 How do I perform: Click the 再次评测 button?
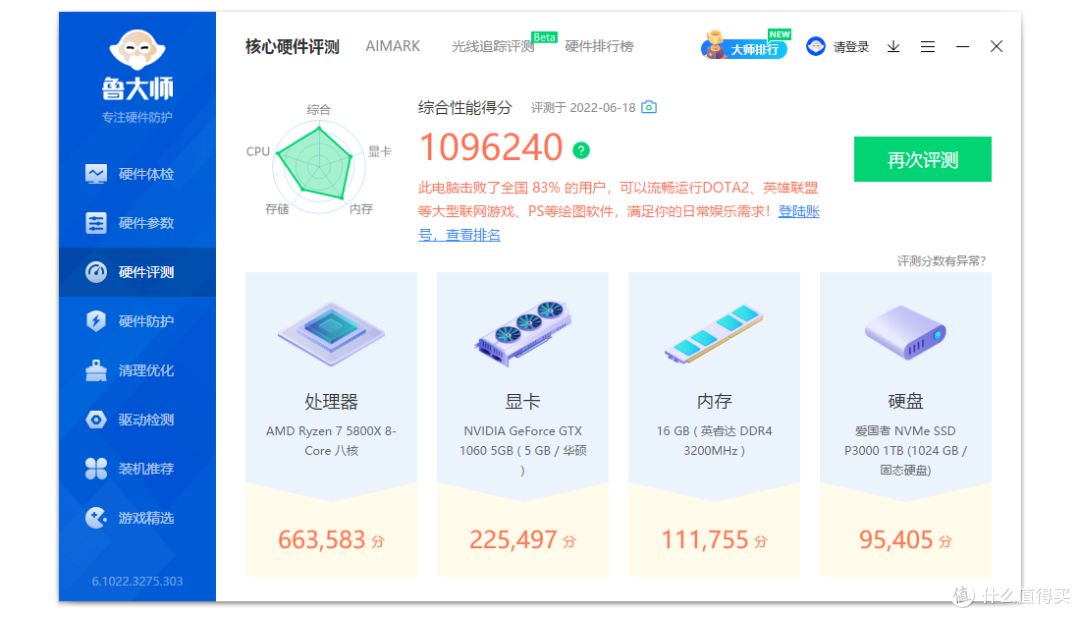(922, 159)
